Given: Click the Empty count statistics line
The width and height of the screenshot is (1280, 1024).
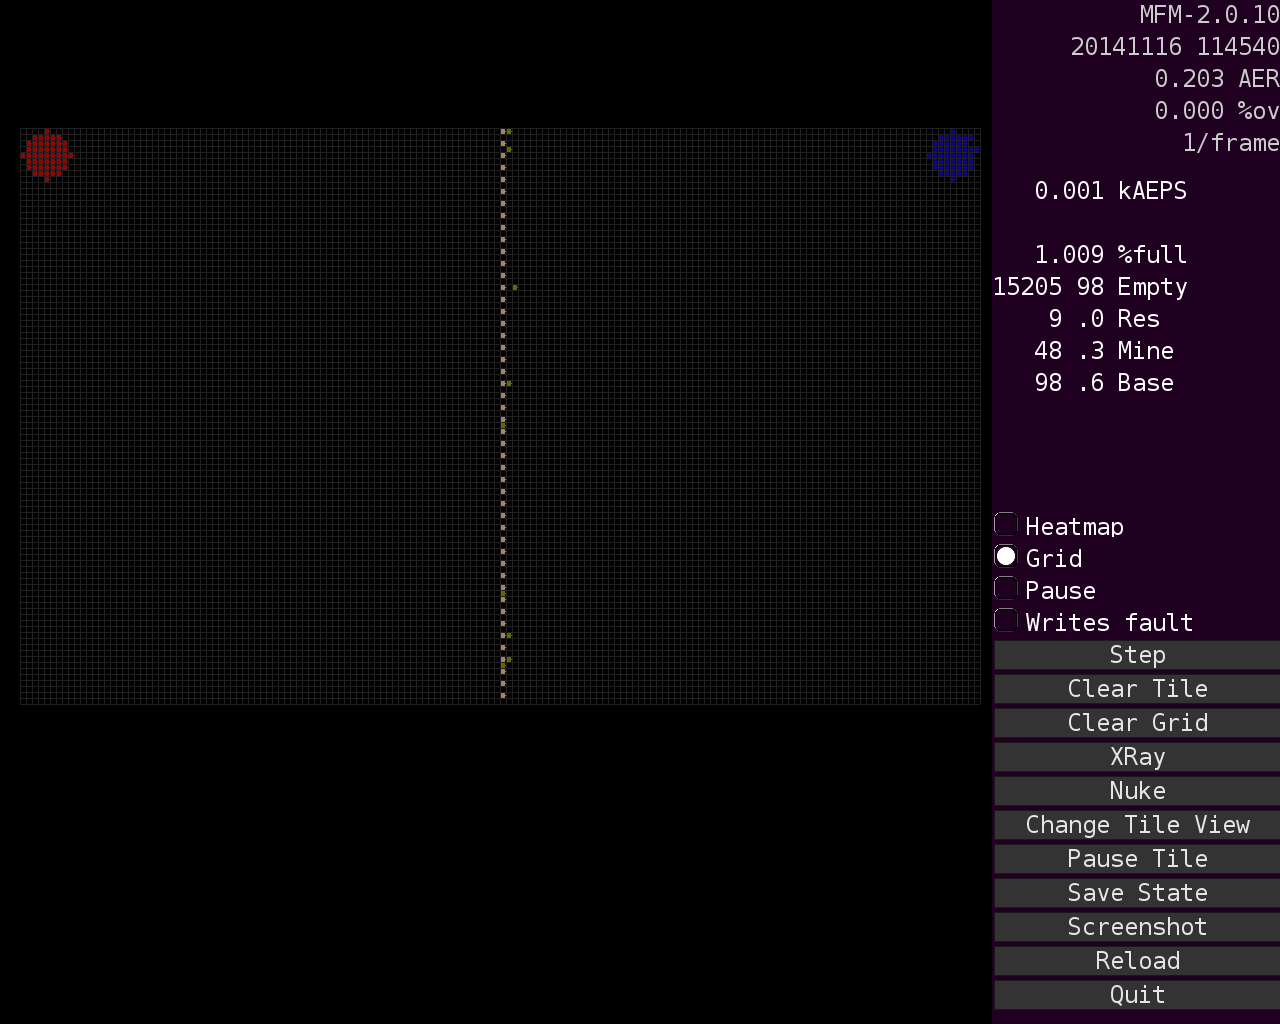Looking at the screenshot, I should [1090, 287].
